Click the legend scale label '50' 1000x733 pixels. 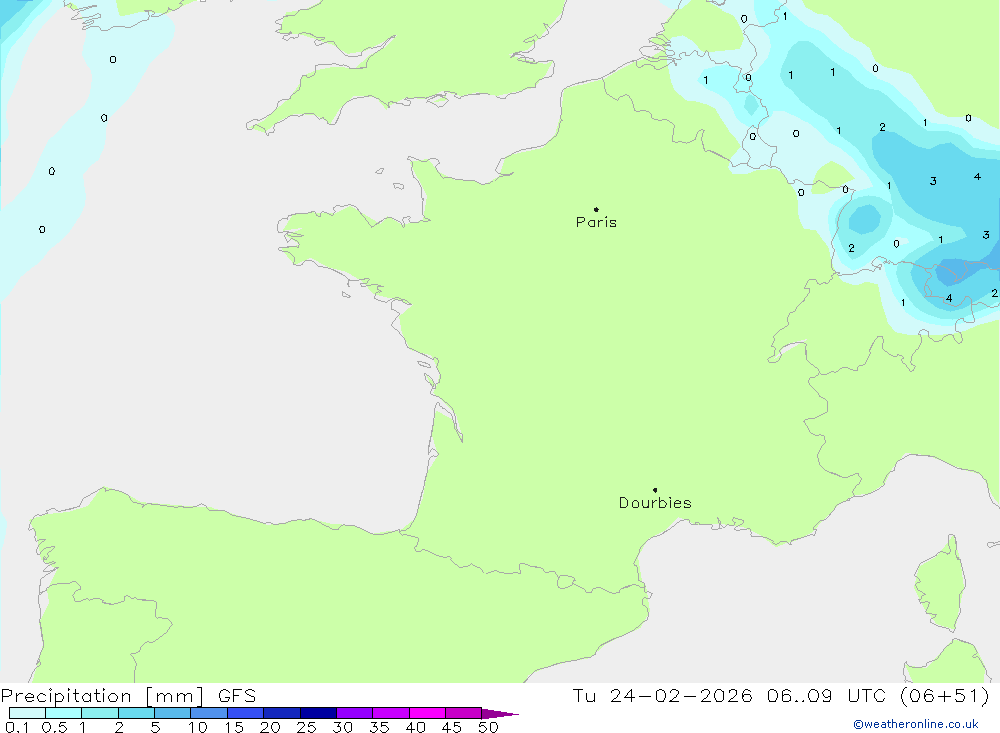pos(489,727)
